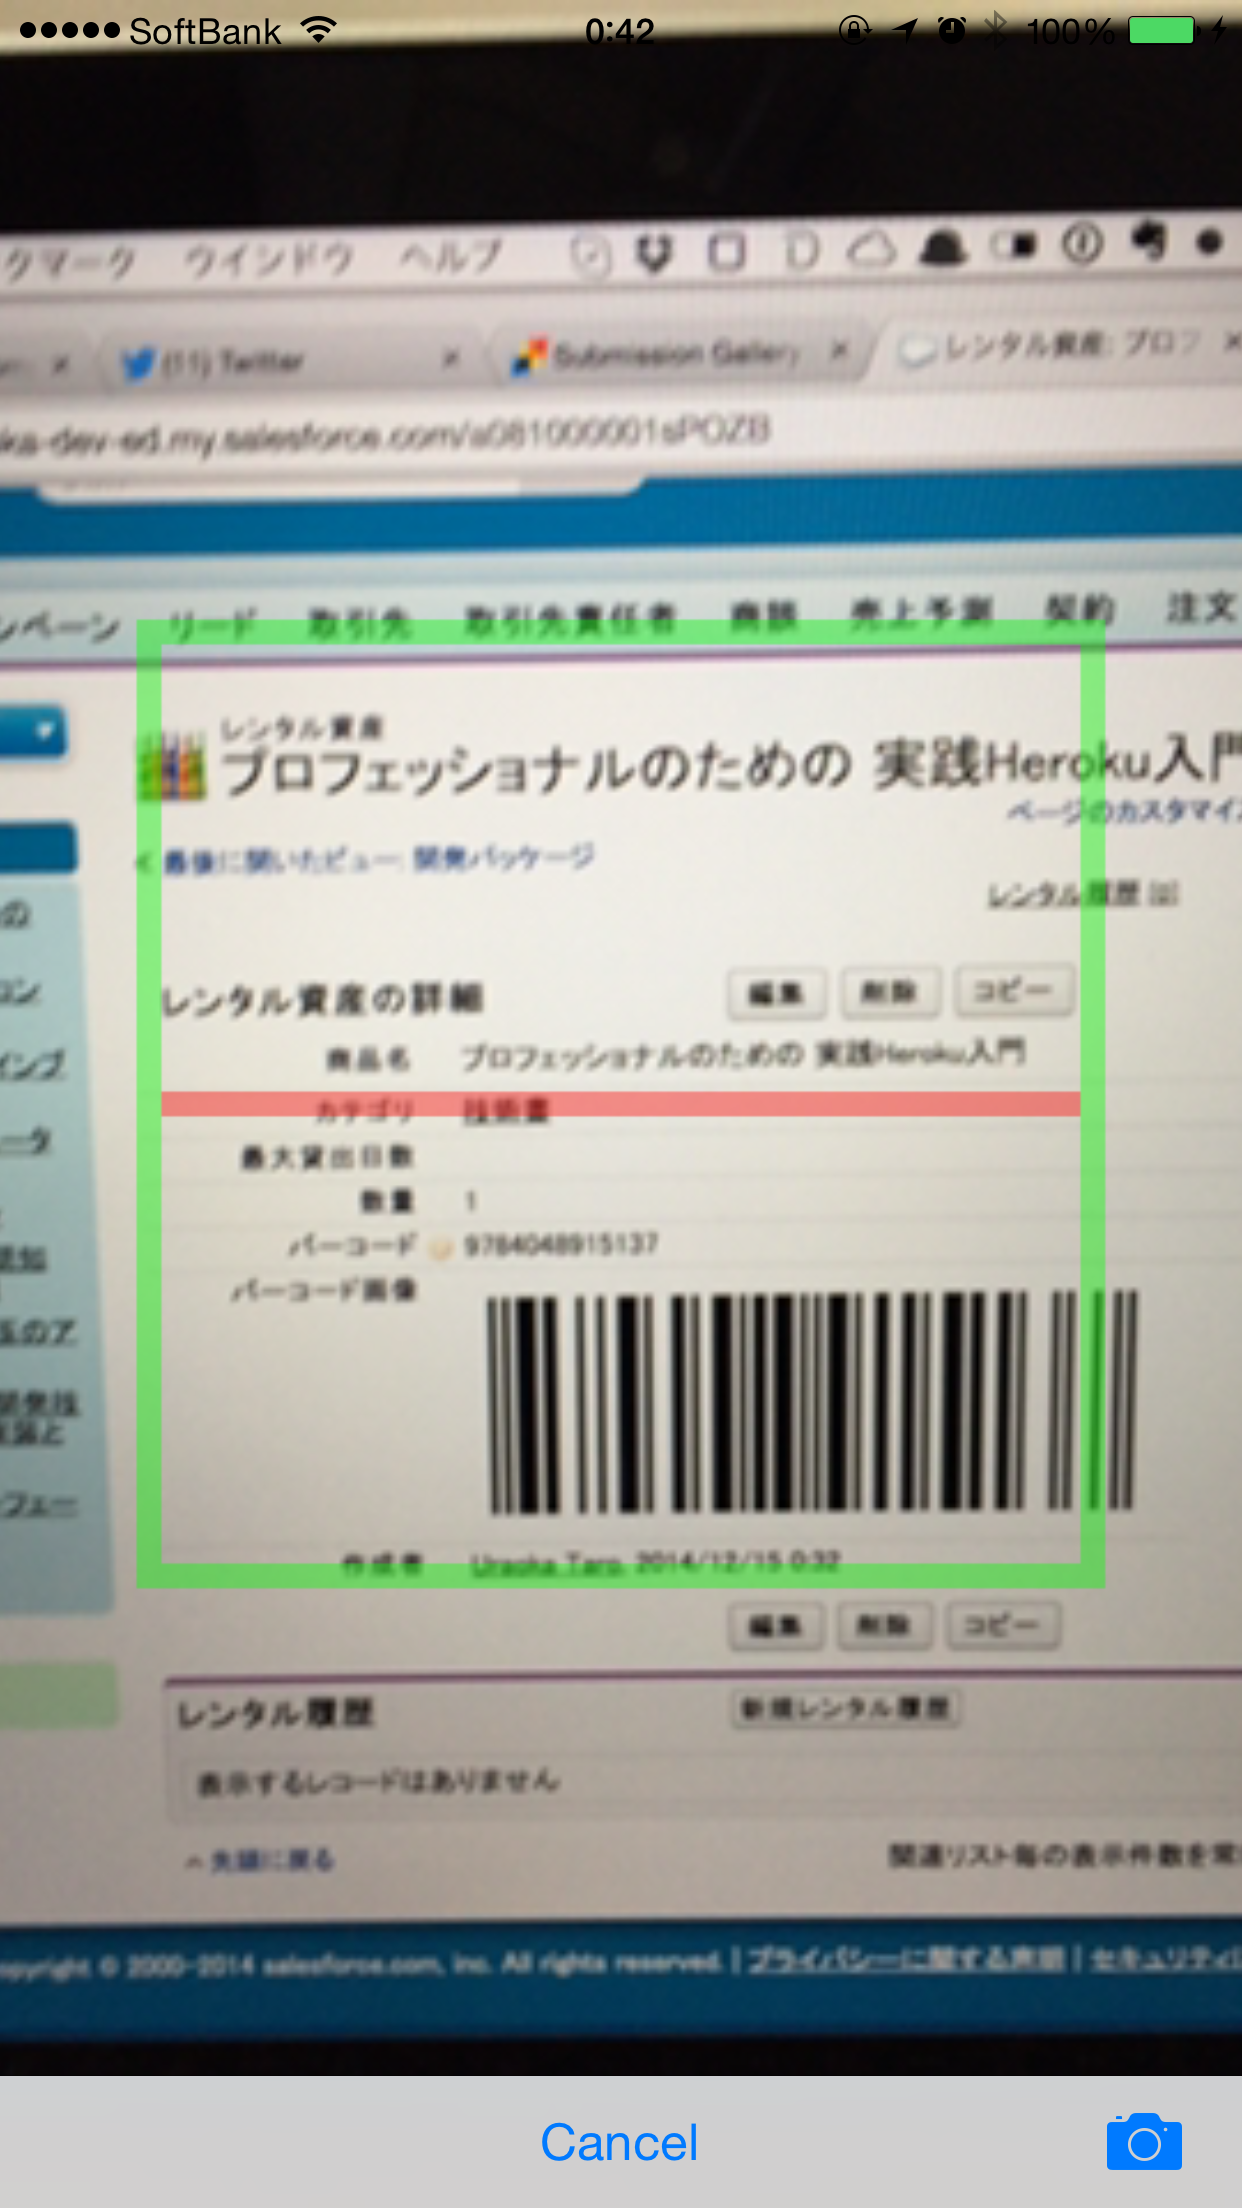Tap the green battery indicator
The image size is (1242, 2208).
click(1162, 31)
